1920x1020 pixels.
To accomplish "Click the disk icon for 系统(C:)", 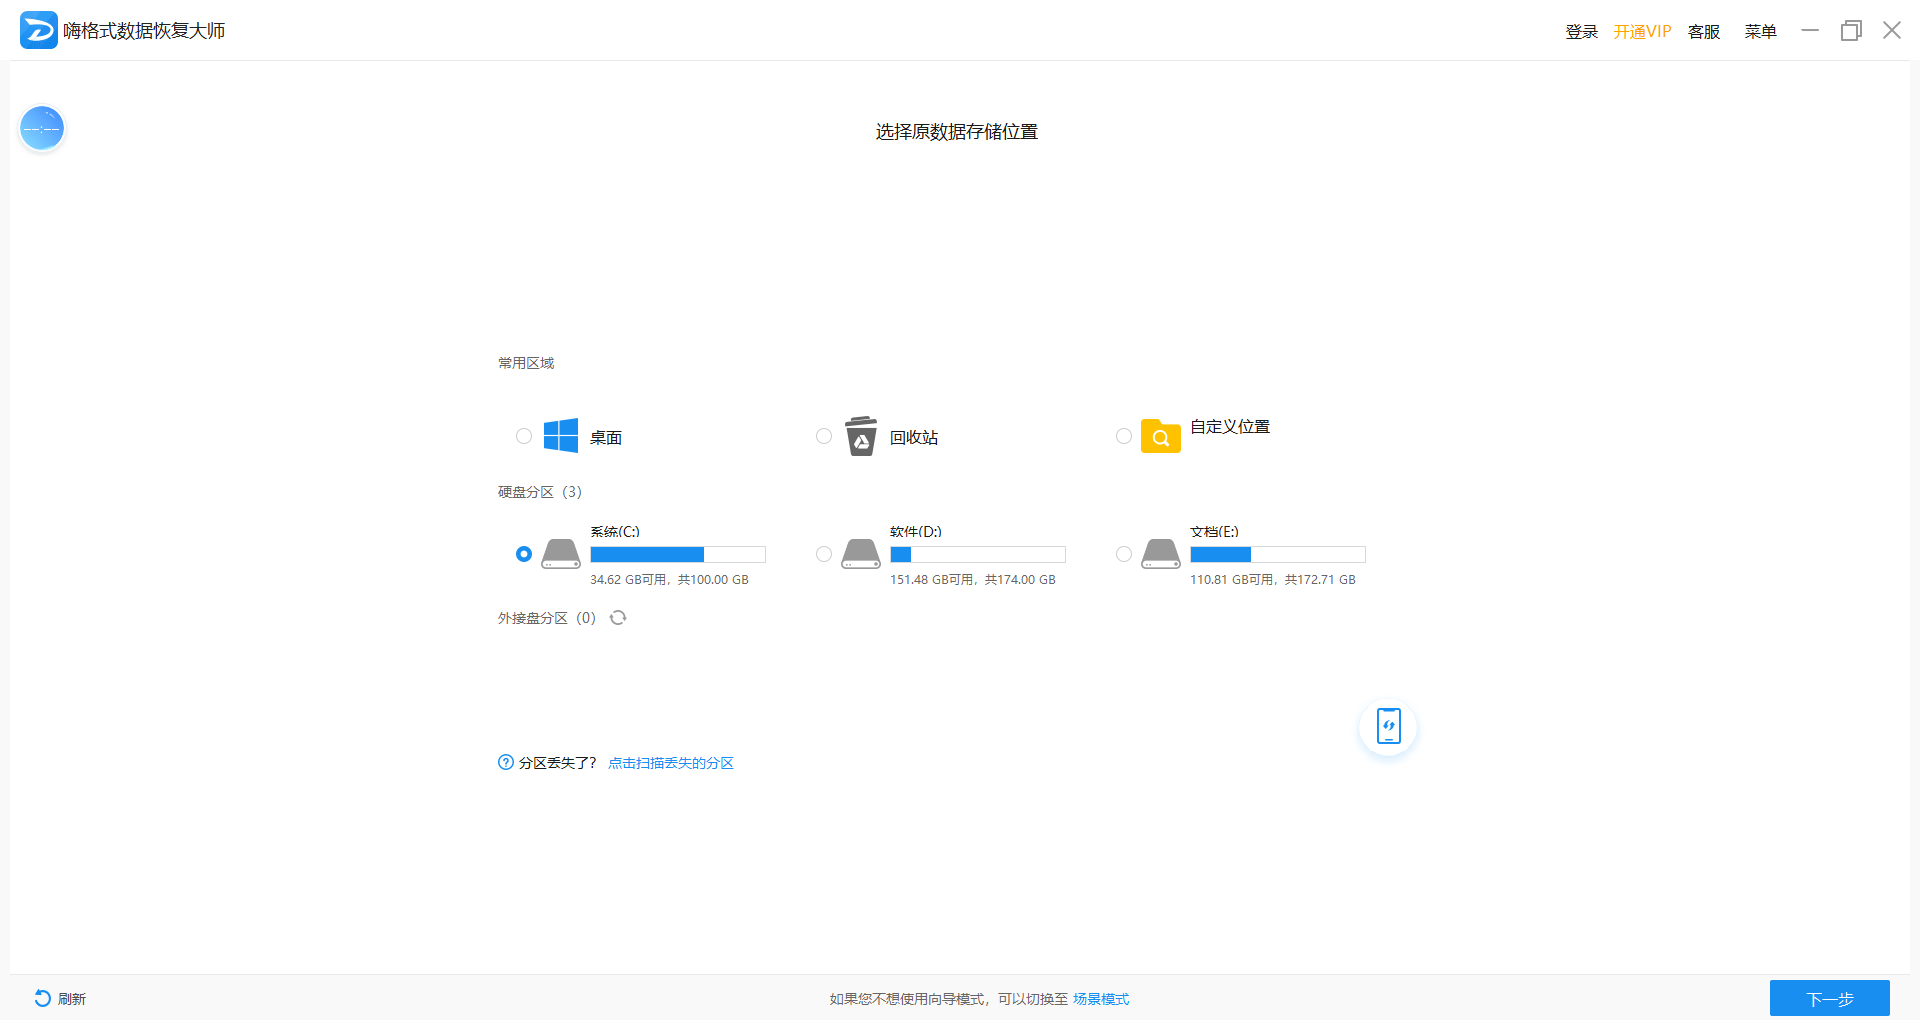I will 560,554.
